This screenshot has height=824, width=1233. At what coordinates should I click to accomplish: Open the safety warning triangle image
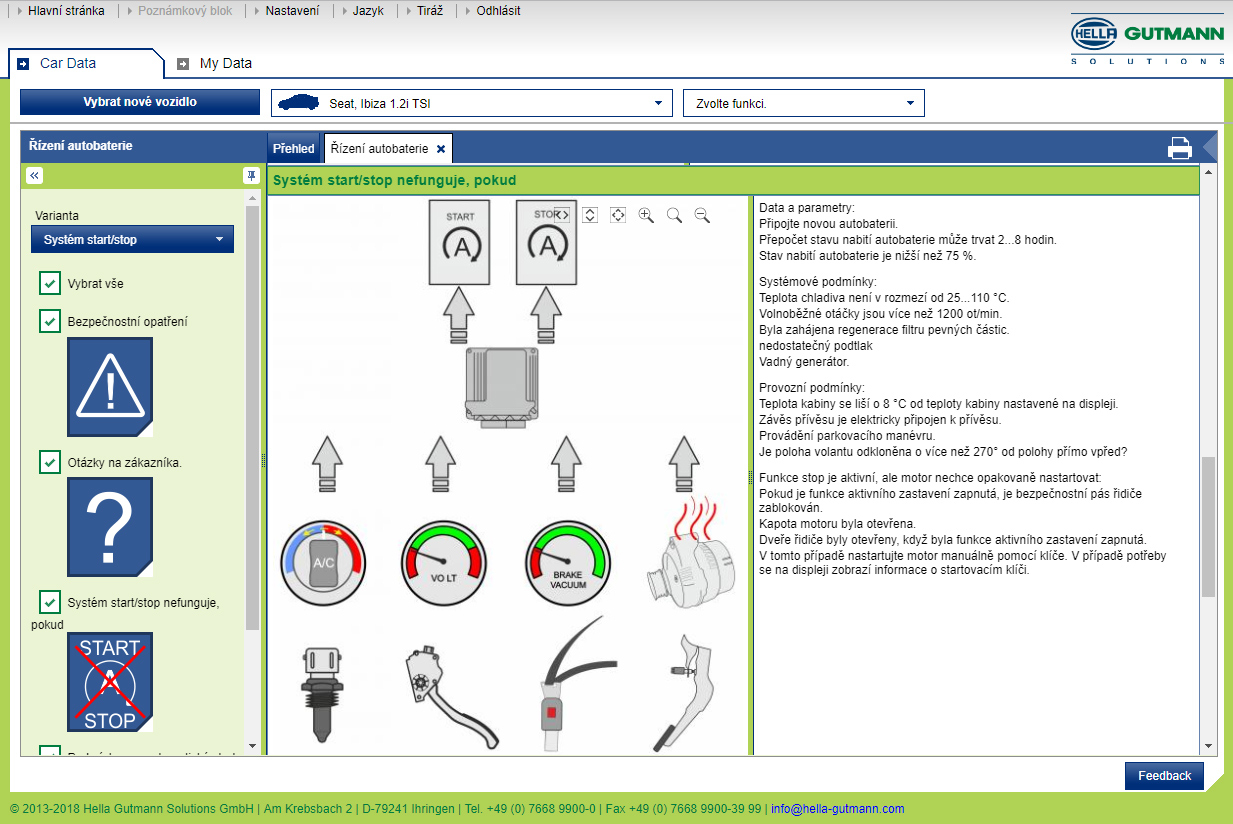pos(110,387)
